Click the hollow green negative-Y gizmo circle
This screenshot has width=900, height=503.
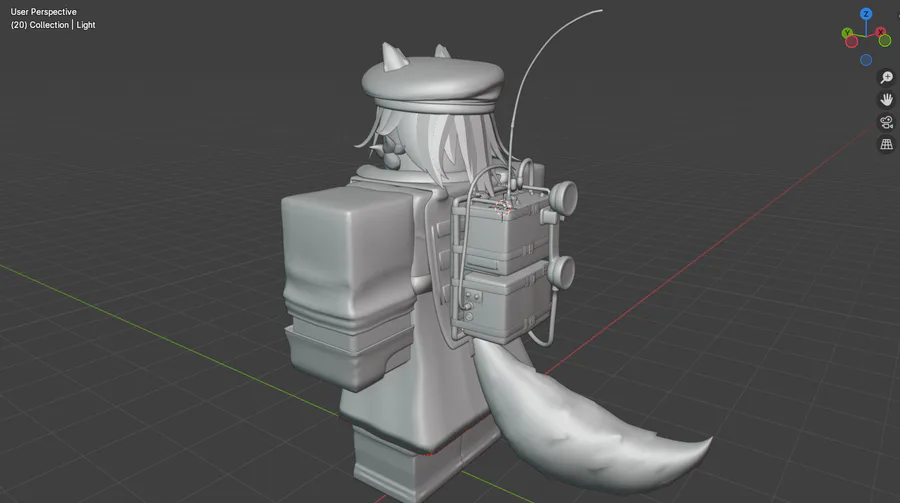tap(885, 41)
